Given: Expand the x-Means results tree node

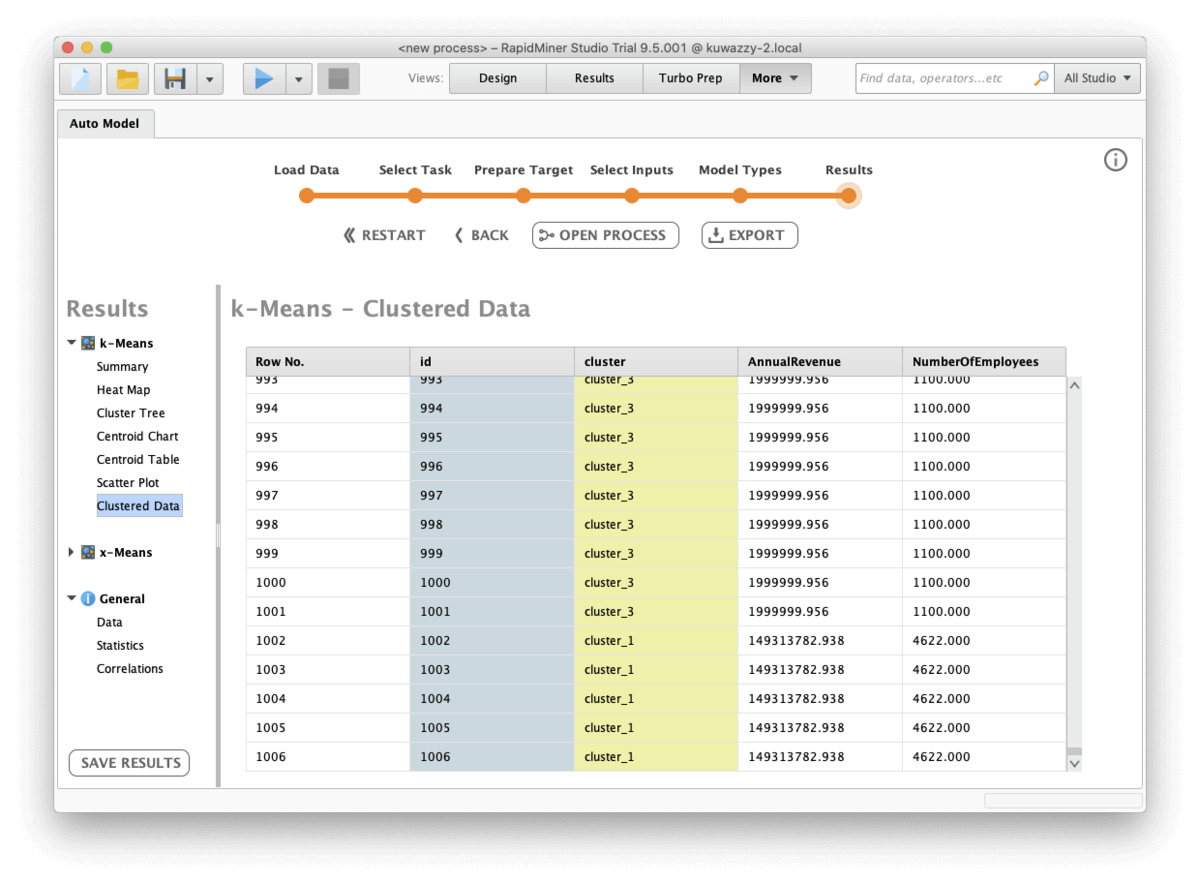Looking at the screenshot, I should [x=71, y=552].
